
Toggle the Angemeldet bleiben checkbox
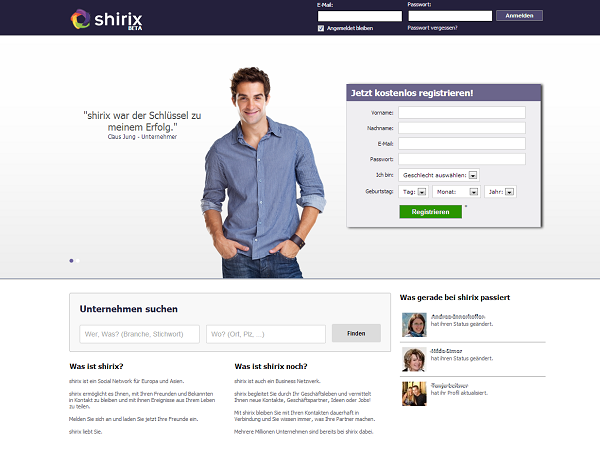(321, 28)
